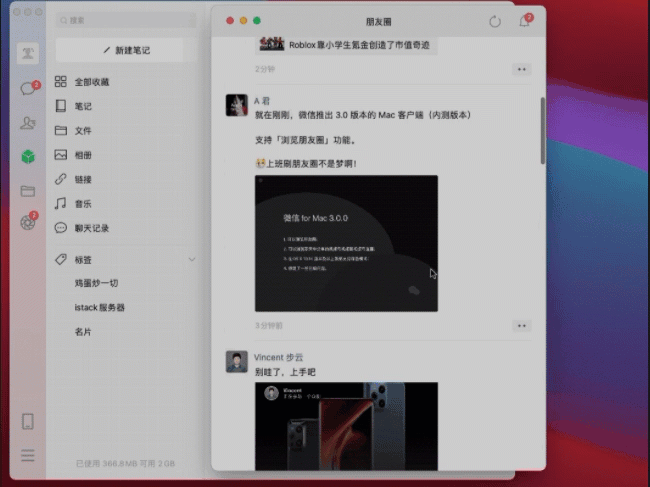Select the 文件 folder icon in list
The width and height of the screenshot is (650, 487).
click(61, 131)
